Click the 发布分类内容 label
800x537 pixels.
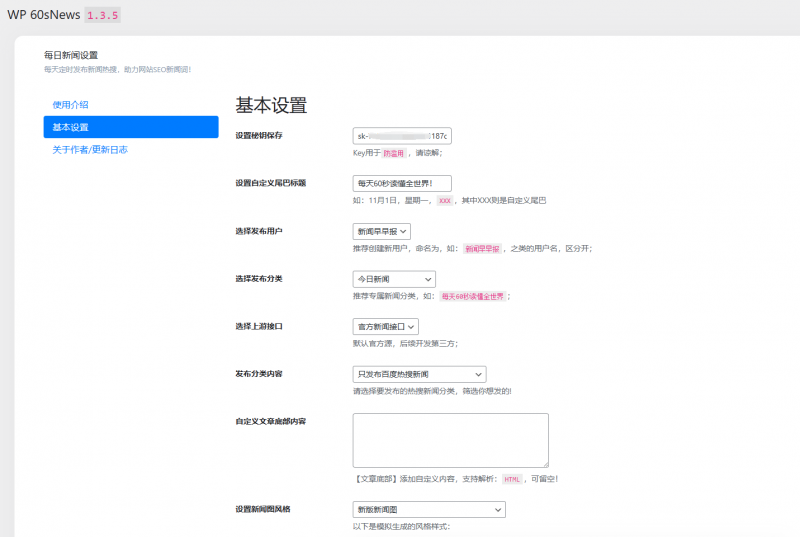pos(259,374)
